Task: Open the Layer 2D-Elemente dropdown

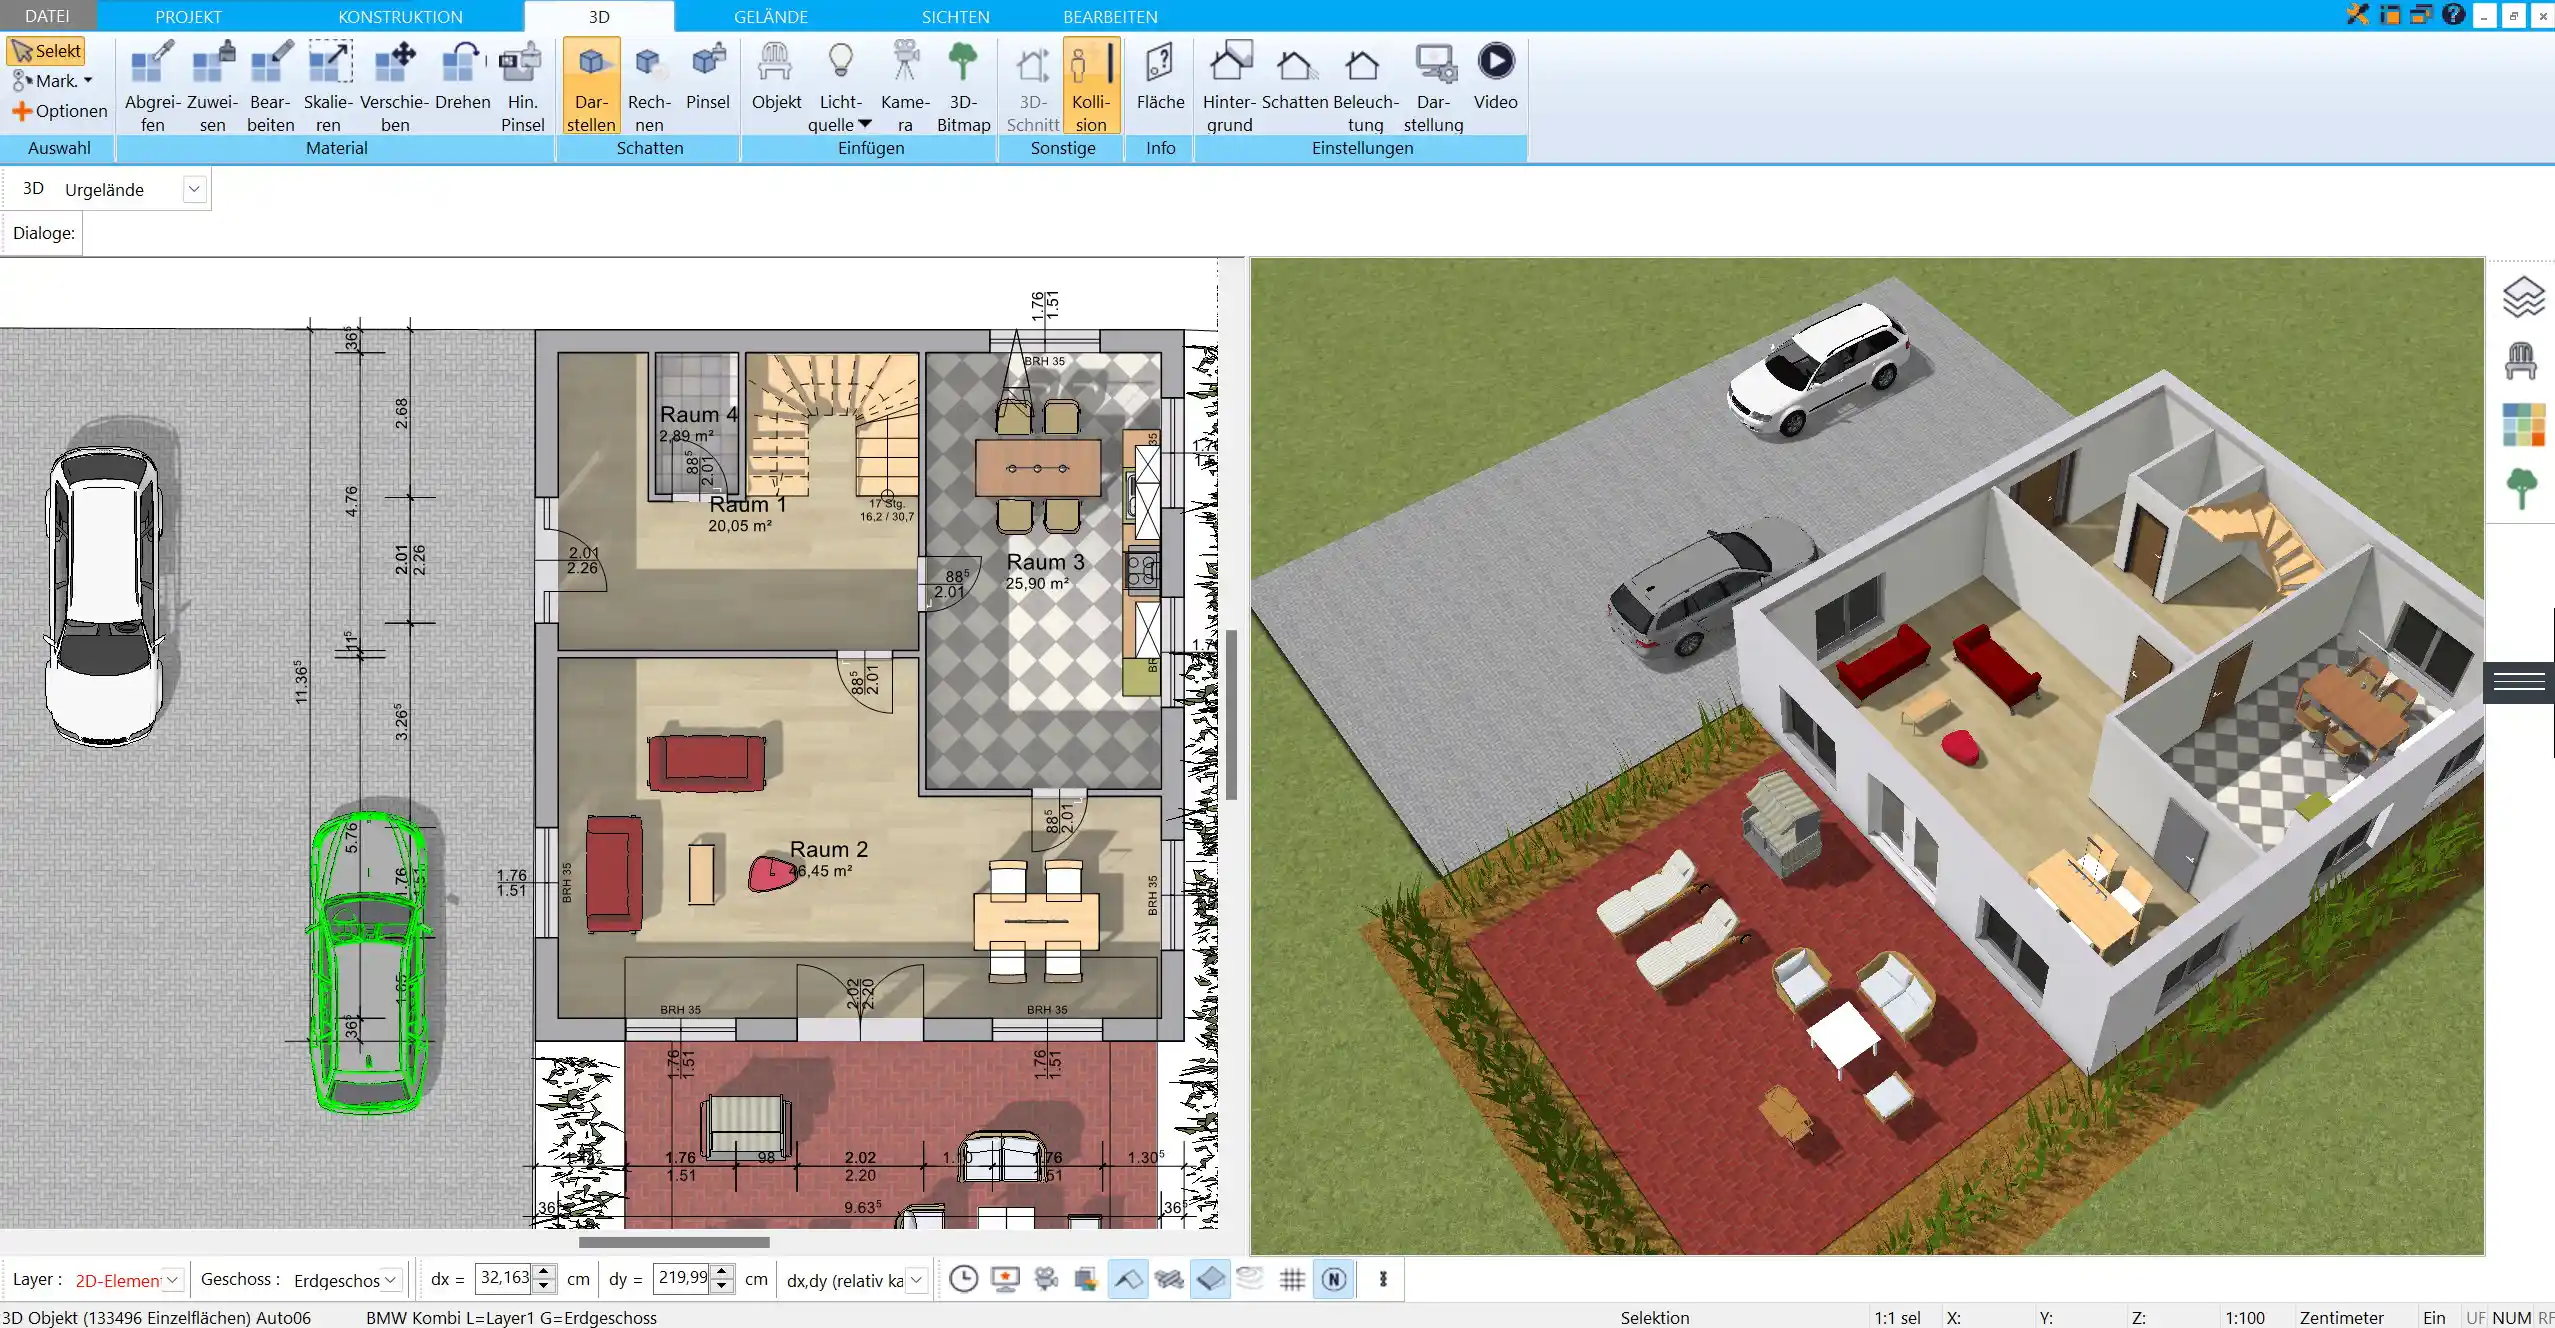Action: [172, 1280]
